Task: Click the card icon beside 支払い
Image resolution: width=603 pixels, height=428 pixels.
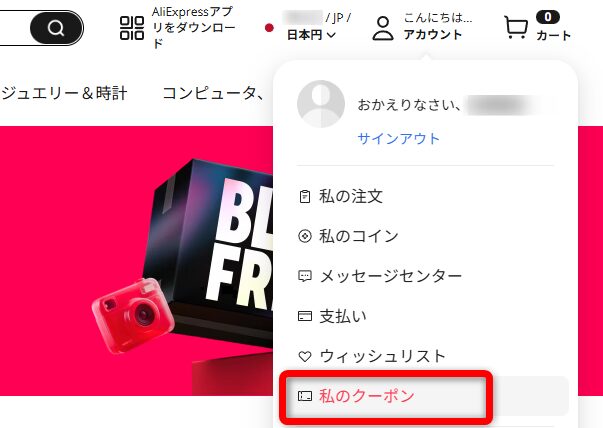Action: 305,316
